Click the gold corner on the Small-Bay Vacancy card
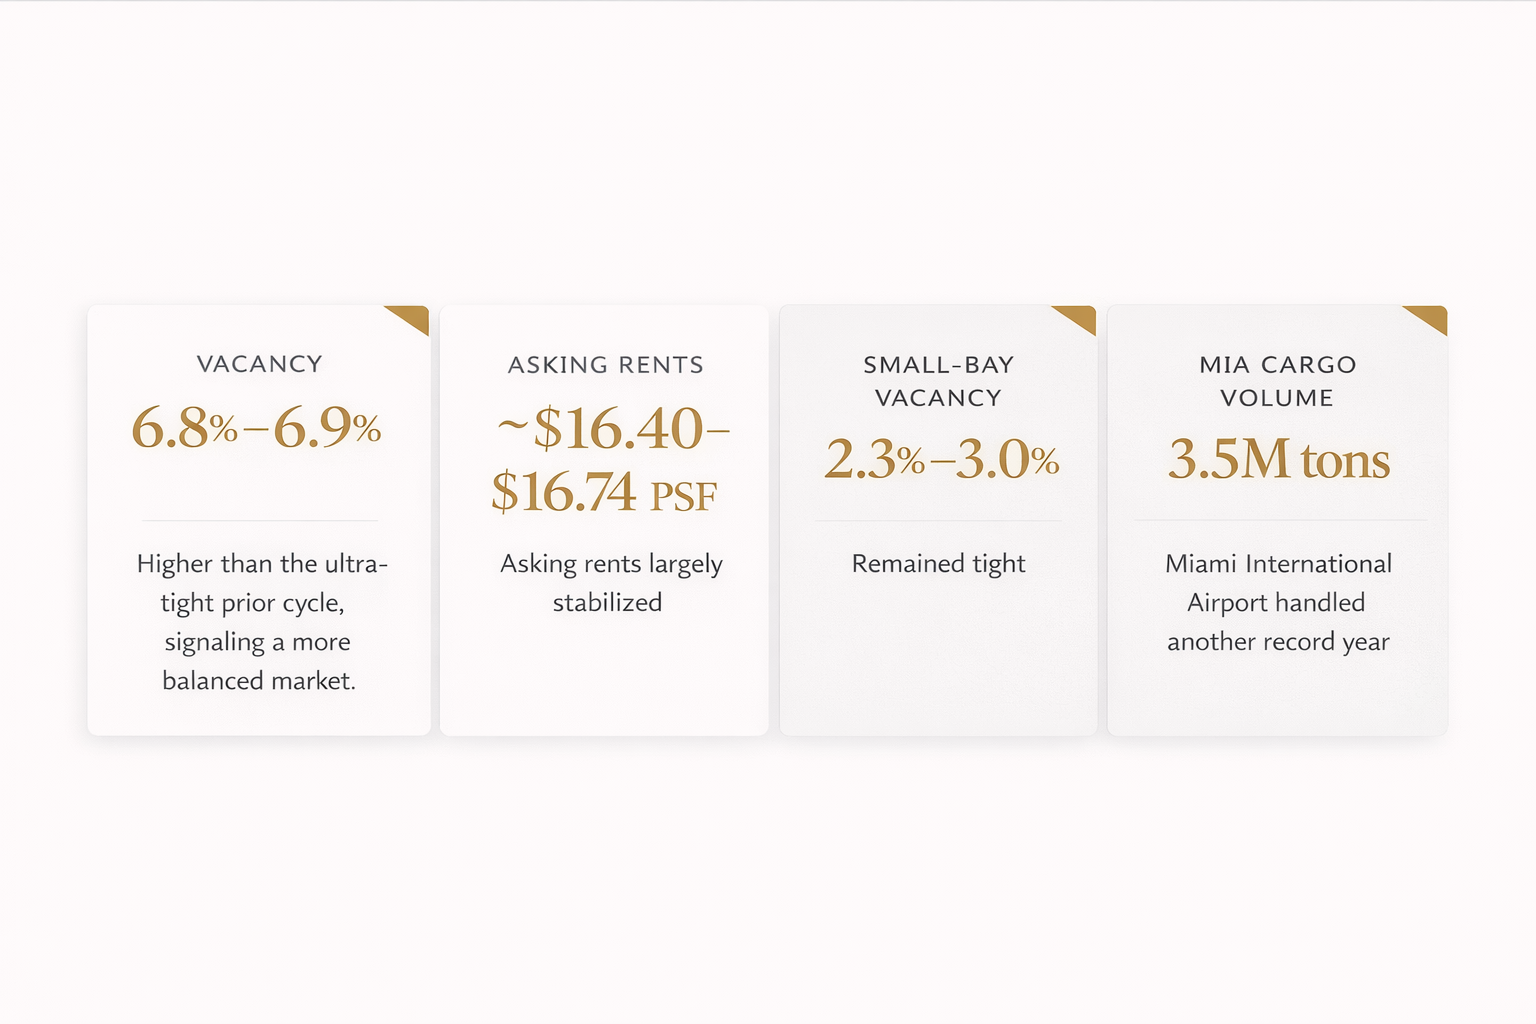 click(1080, 317)
